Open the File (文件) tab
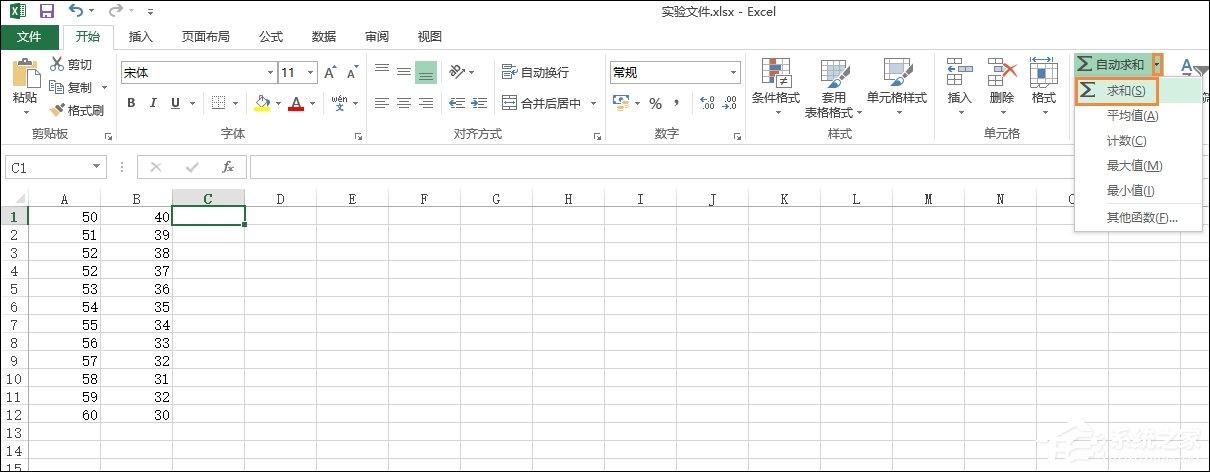The image size is (1210, 472). [x=30, y=37]
